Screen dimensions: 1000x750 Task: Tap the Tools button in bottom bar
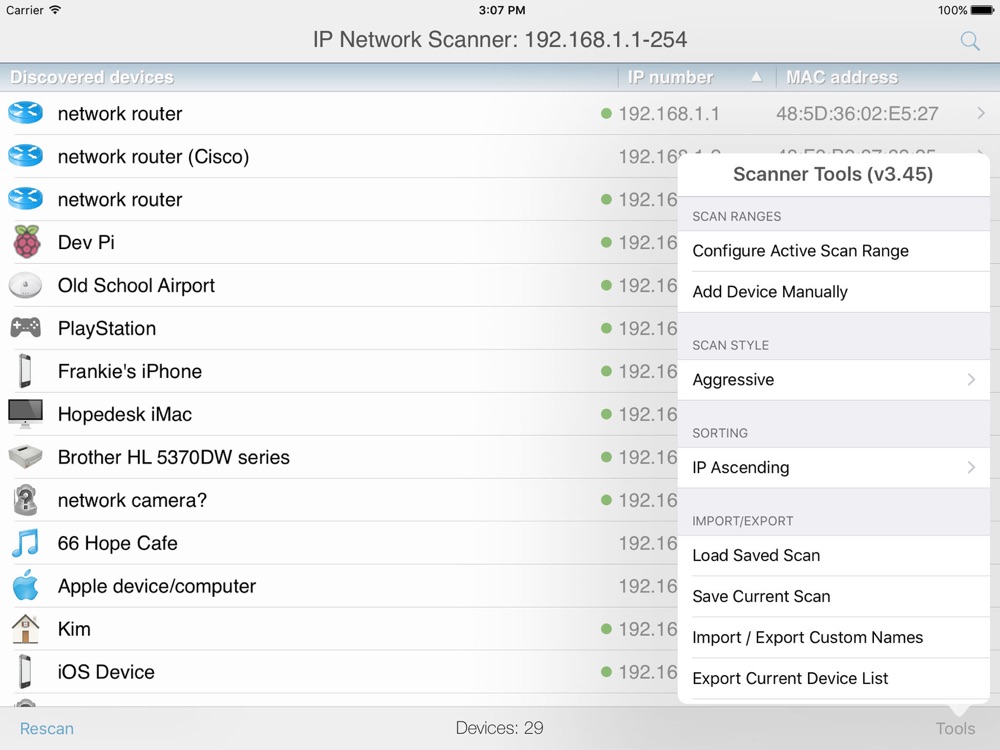[954, 728]
